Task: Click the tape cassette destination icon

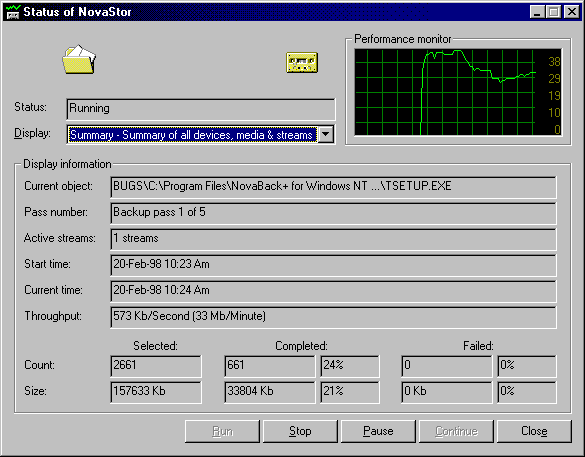Action: pyautogui.click(x=302, y=62)
